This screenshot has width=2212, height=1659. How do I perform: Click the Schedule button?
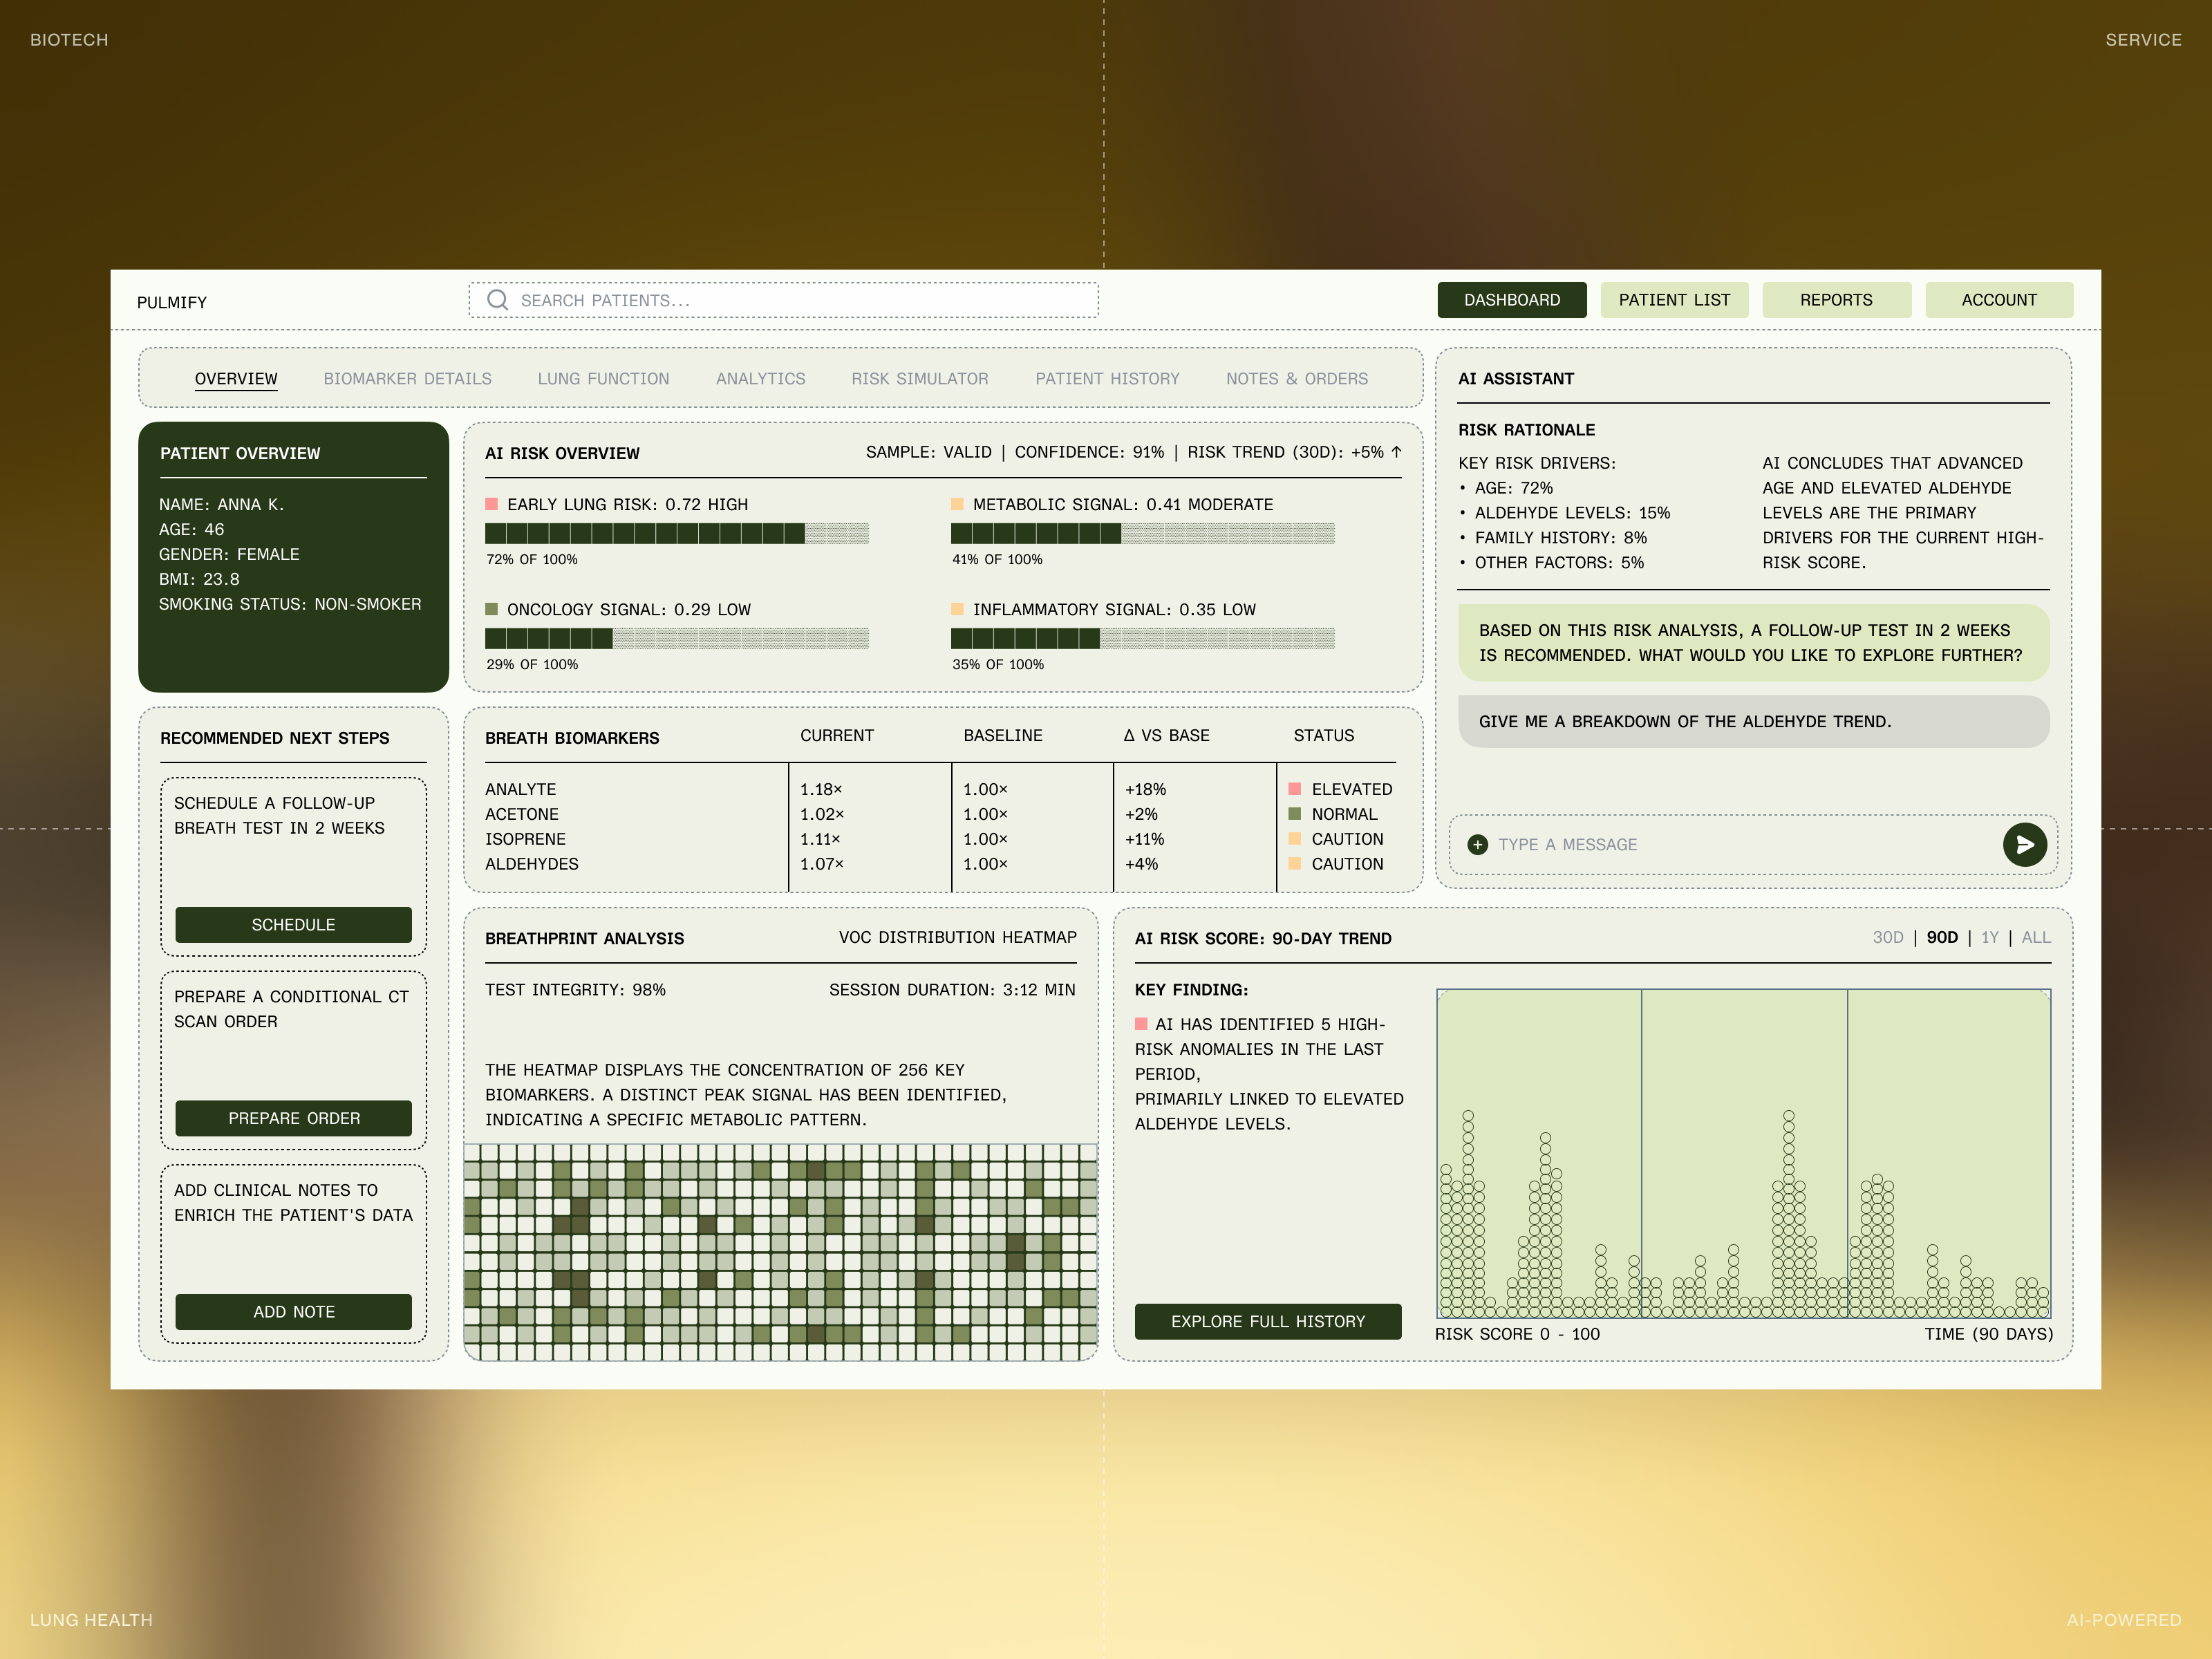pos(293,925)
